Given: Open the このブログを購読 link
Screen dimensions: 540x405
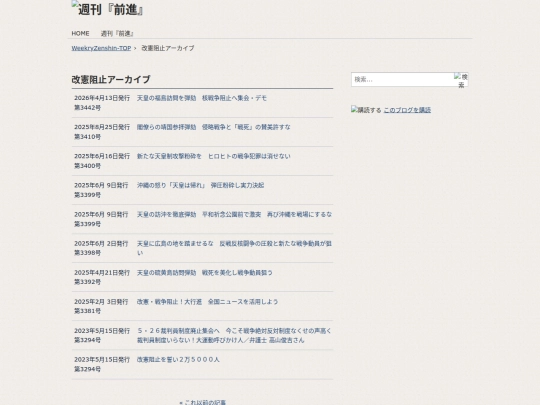Looking at the screenshot, I should tap(407, 110).
